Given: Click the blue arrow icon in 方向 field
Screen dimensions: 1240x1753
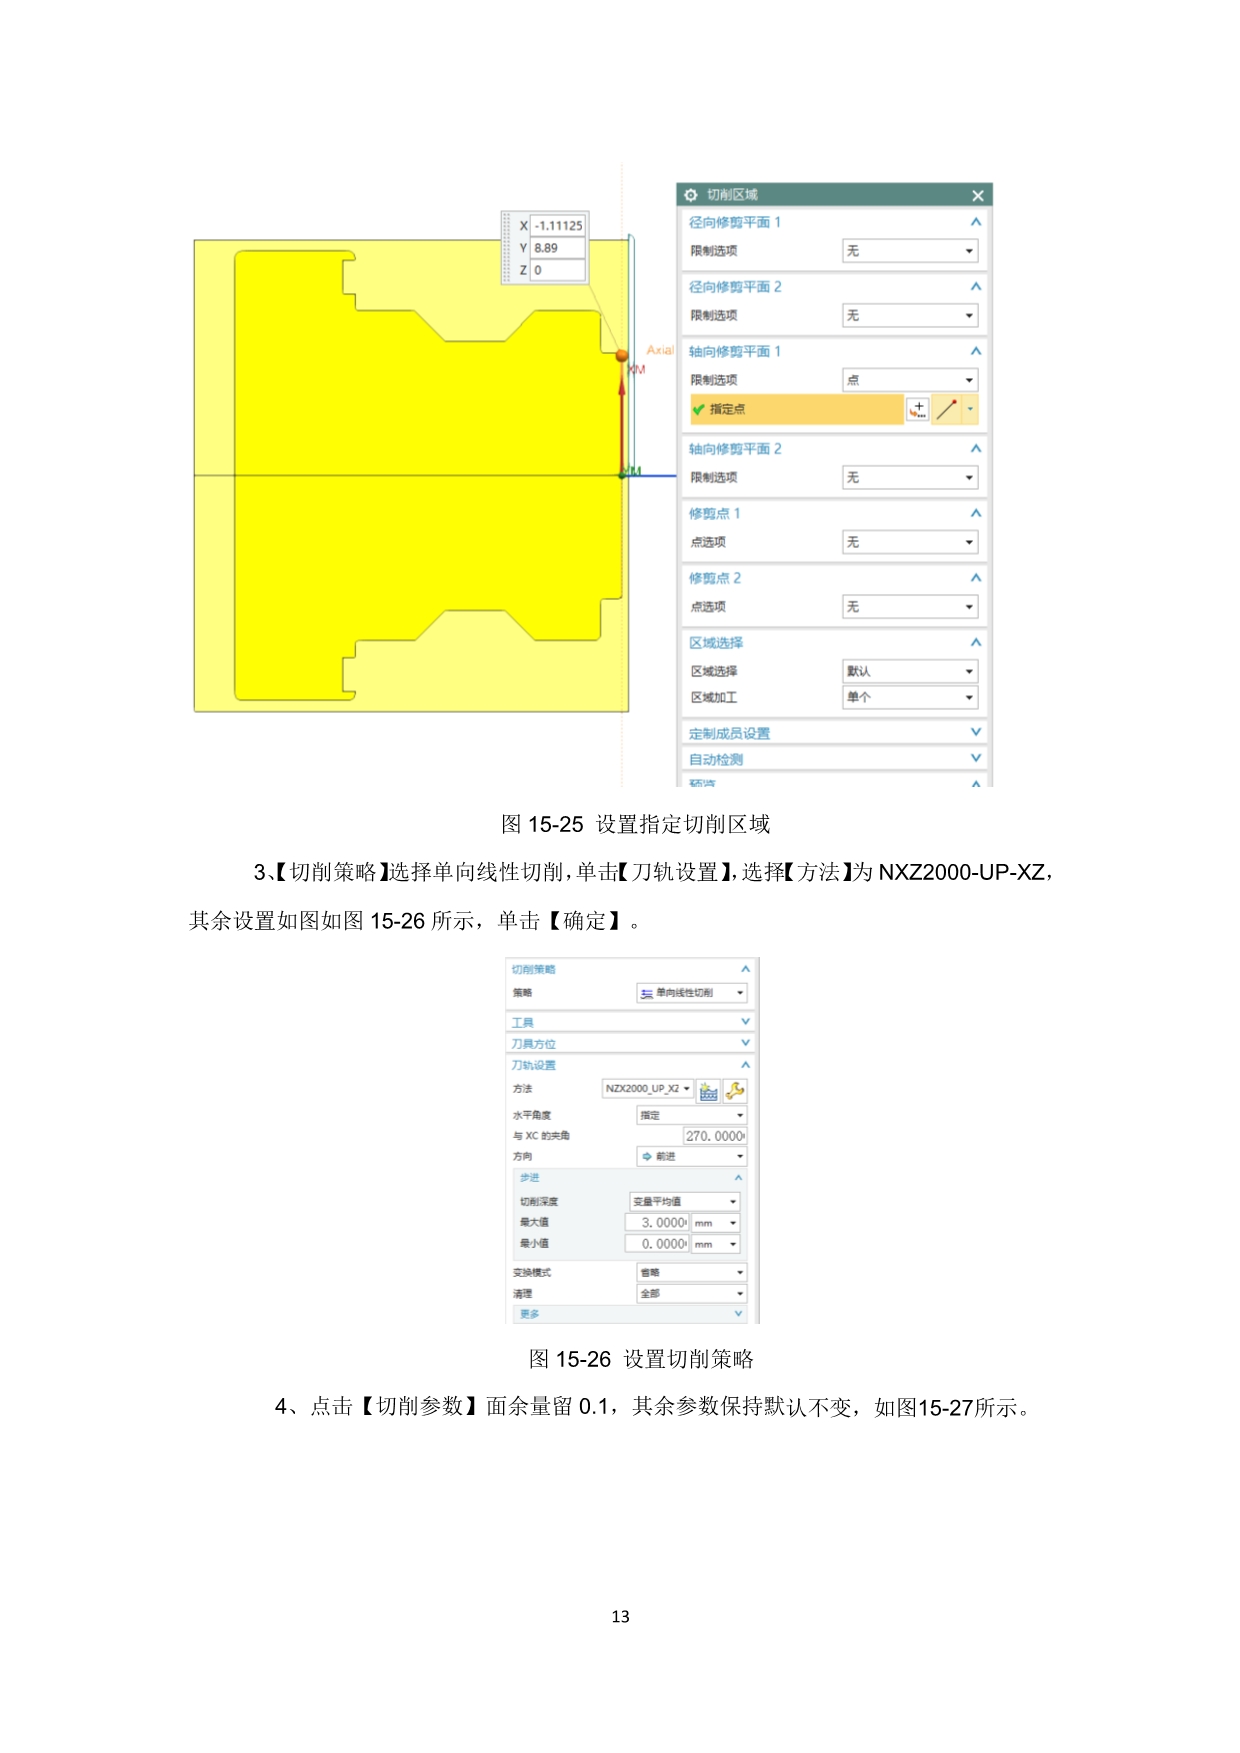Looking at the screenshot, I should (x=647, y=1156).
